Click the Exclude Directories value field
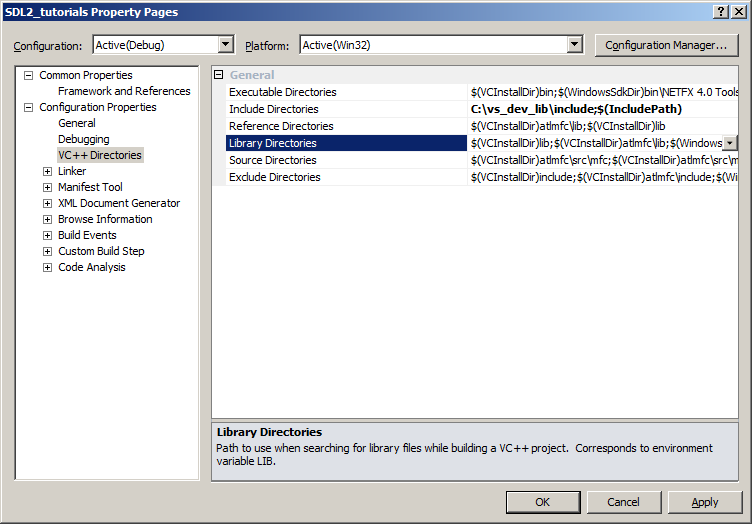This screenshot has height=524, width=752. (x=603, y=177)
